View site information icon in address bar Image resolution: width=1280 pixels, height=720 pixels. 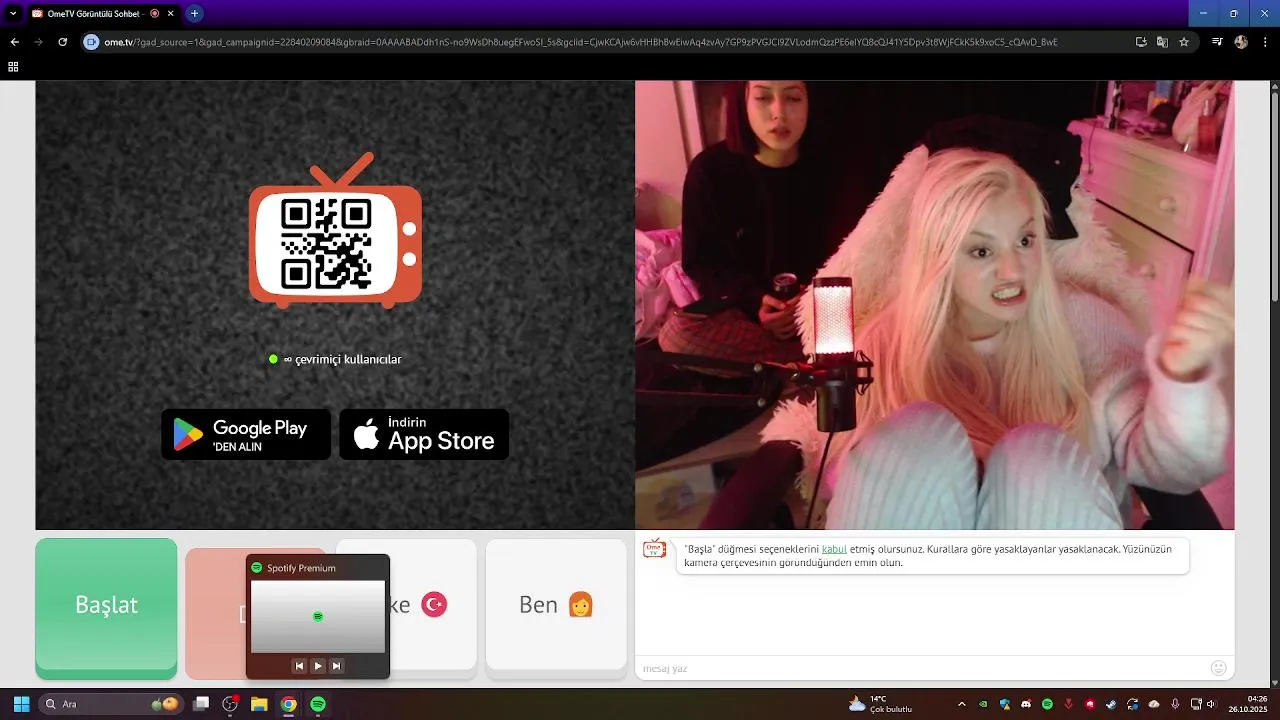coord(92,42)
